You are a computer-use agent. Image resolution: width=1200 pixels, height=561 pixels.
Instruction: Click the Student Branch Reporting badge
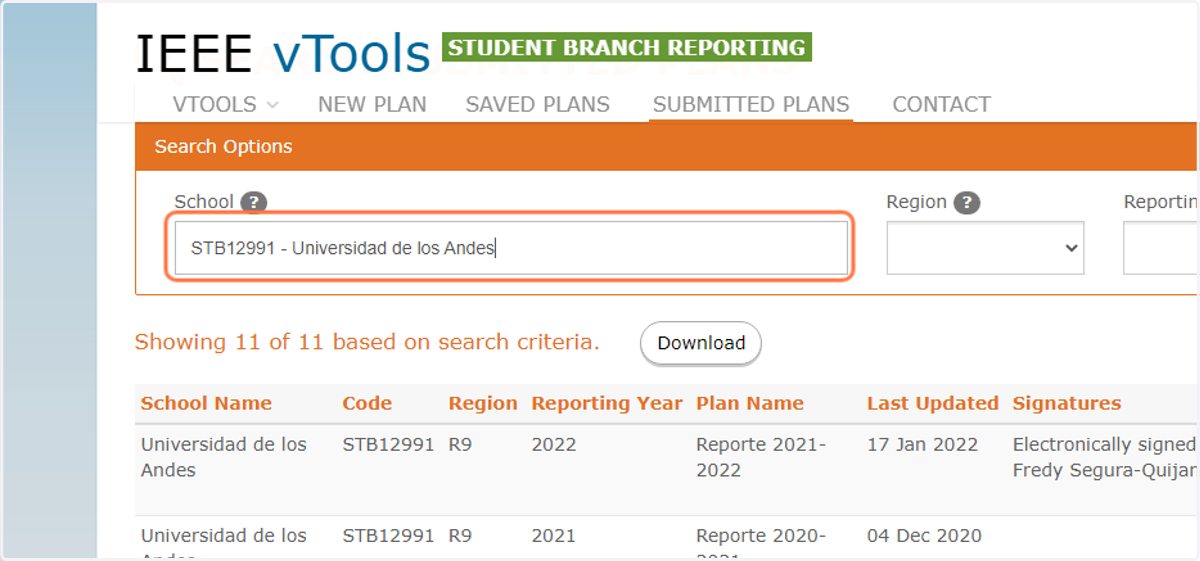tap(627, 47)
